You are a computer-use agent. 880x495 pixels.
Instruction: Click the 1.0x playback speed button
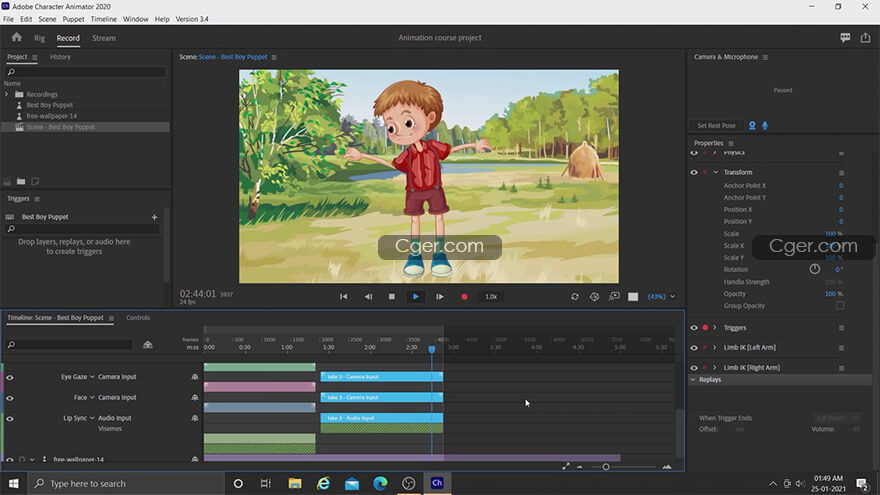click(491, 296)
